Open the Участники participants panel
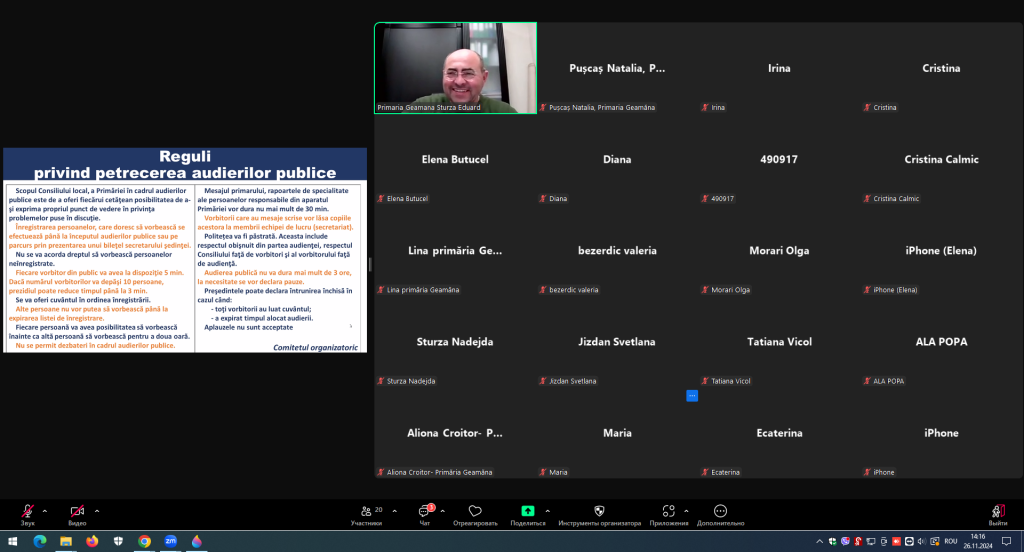 (x=367, y=515)
